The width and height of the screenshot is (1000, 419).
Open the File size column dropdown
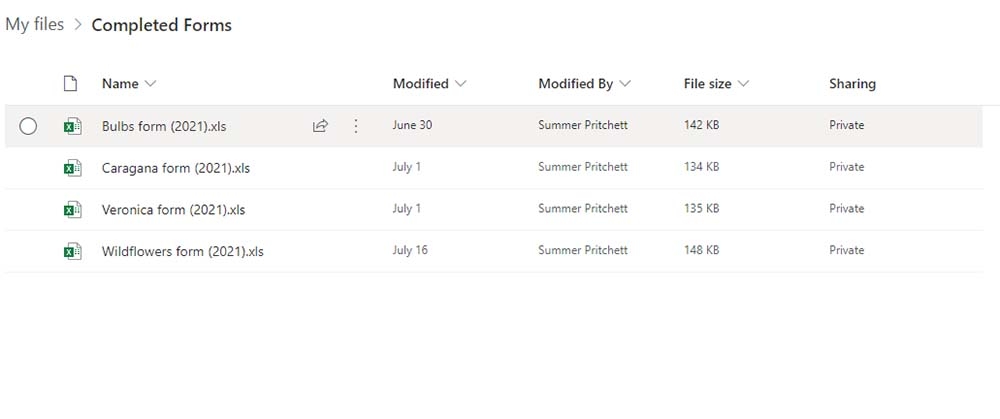743,84
